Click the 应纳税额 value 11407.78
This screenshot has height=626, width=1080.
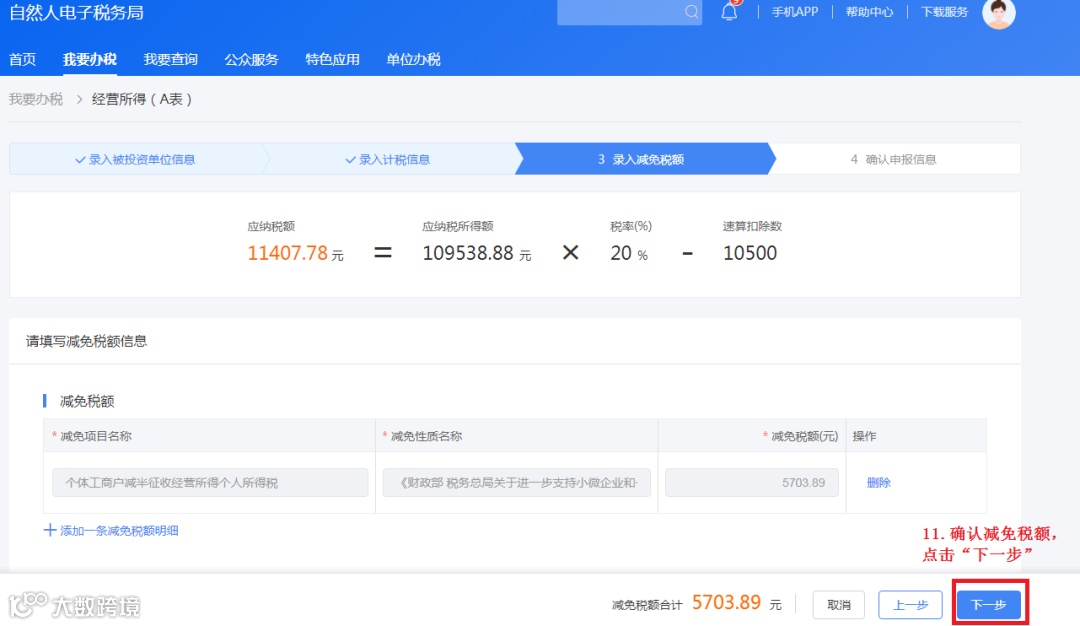click(x=287, y=253)
